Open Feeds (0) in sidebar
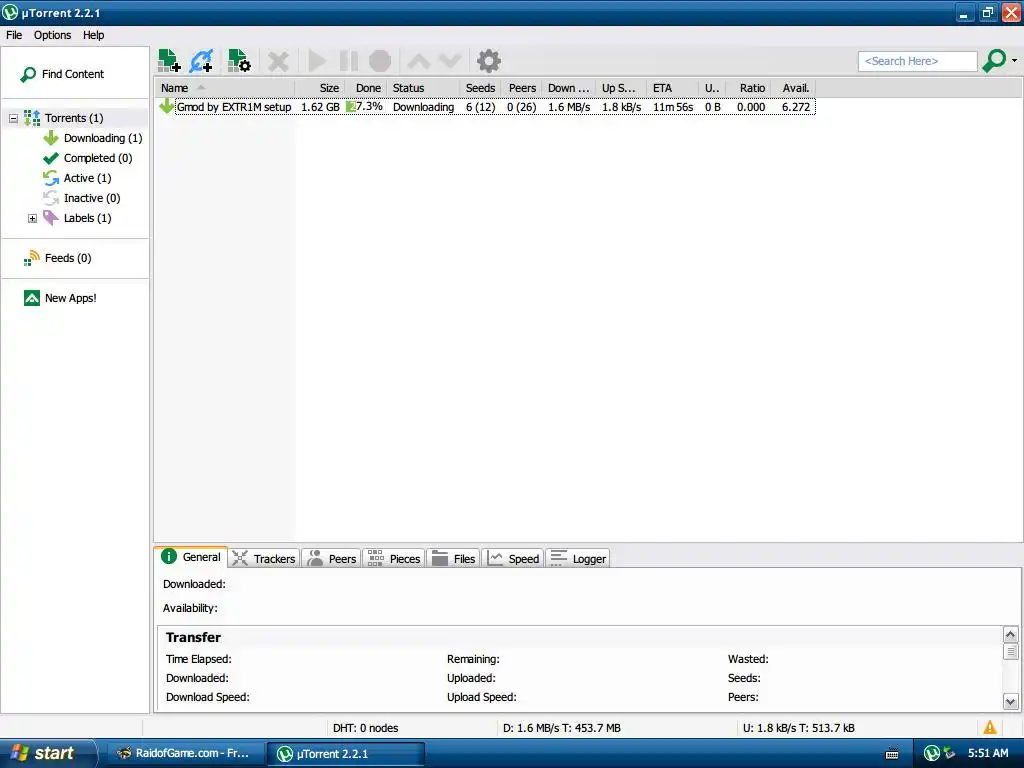 (57, 258)
